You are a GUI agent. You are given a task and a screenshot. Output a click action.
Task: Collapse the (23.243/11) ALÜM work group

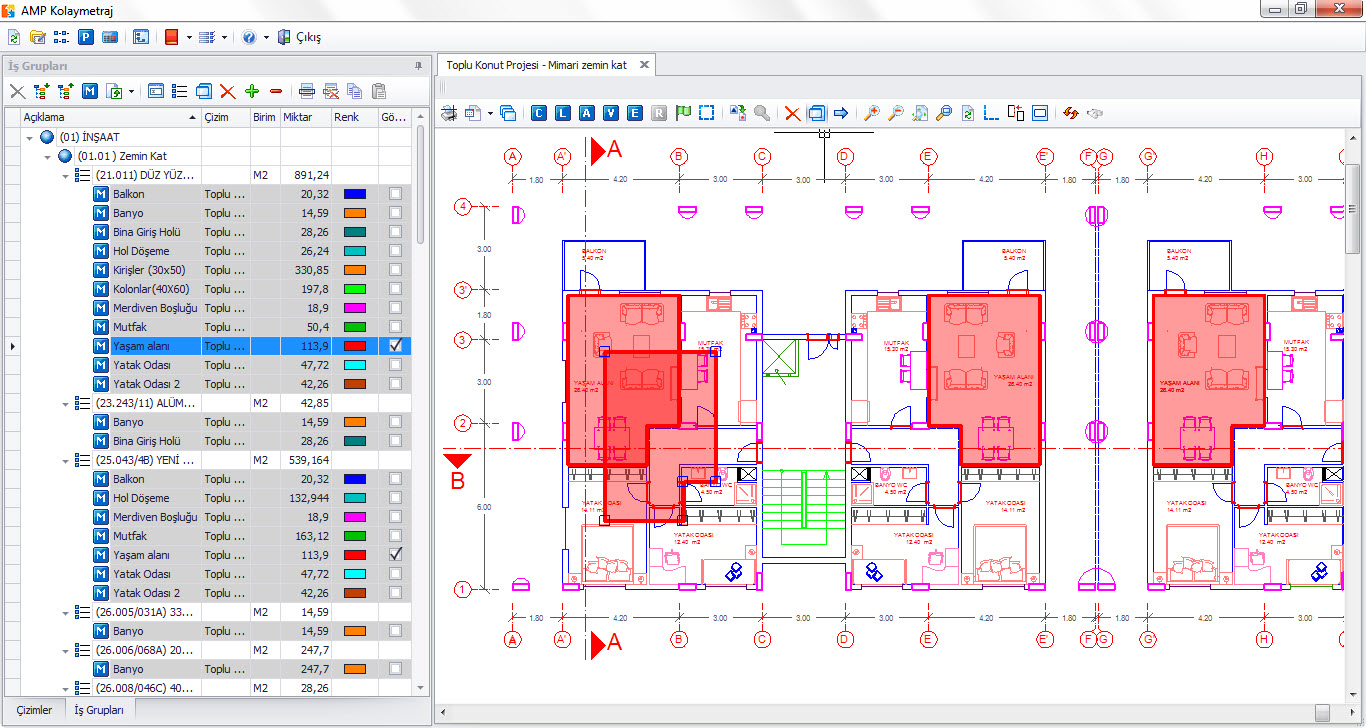tap(66, 403)
